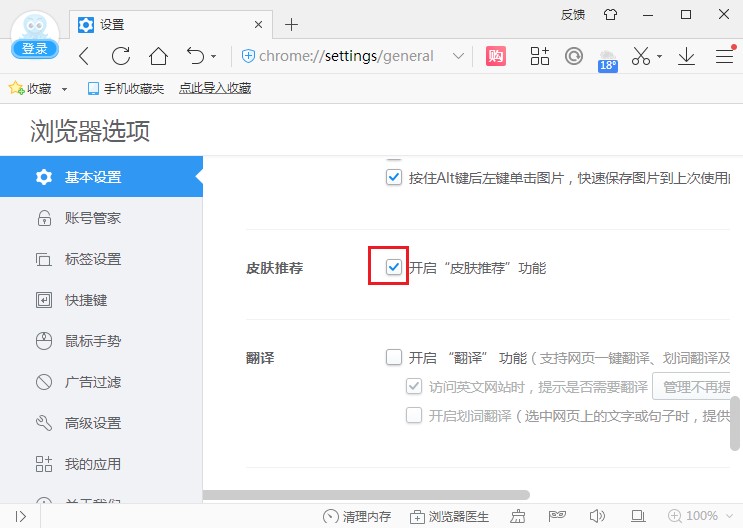Reload the page with refresh icon
Viewport: 743px width, 528px height.
121,56
